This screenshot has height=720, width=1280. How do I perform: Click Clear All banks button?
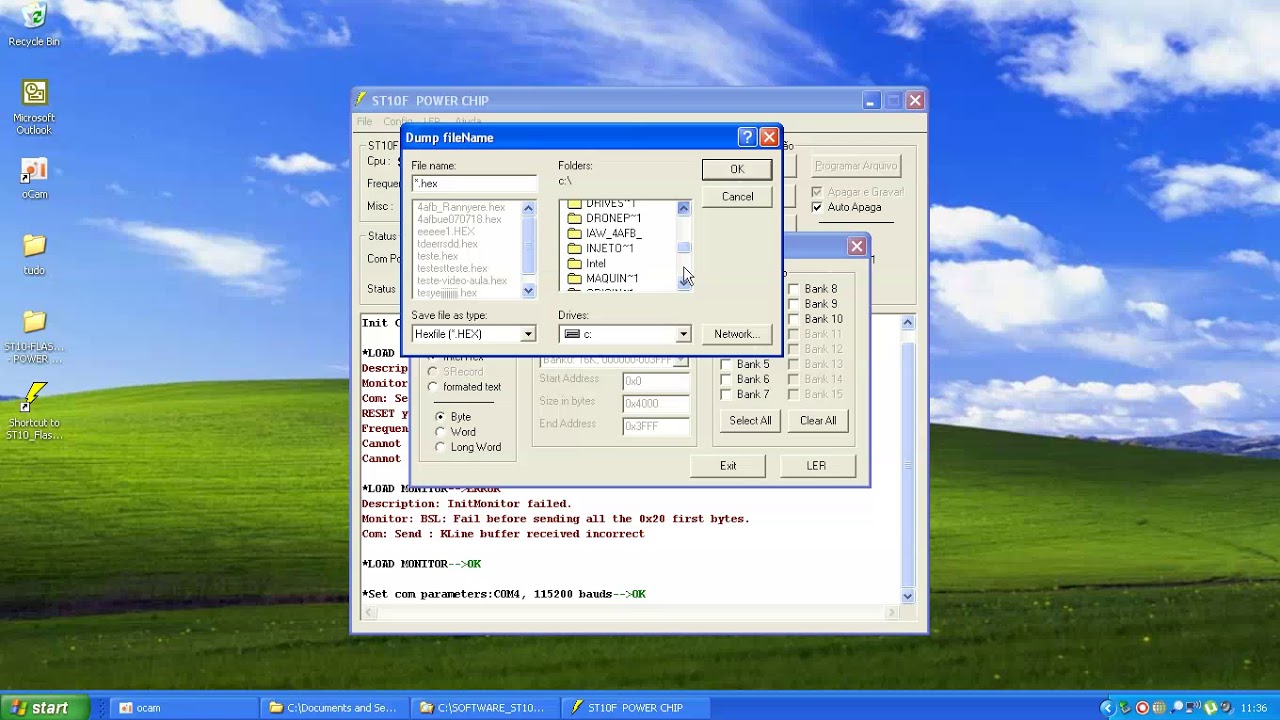point(818,421)
